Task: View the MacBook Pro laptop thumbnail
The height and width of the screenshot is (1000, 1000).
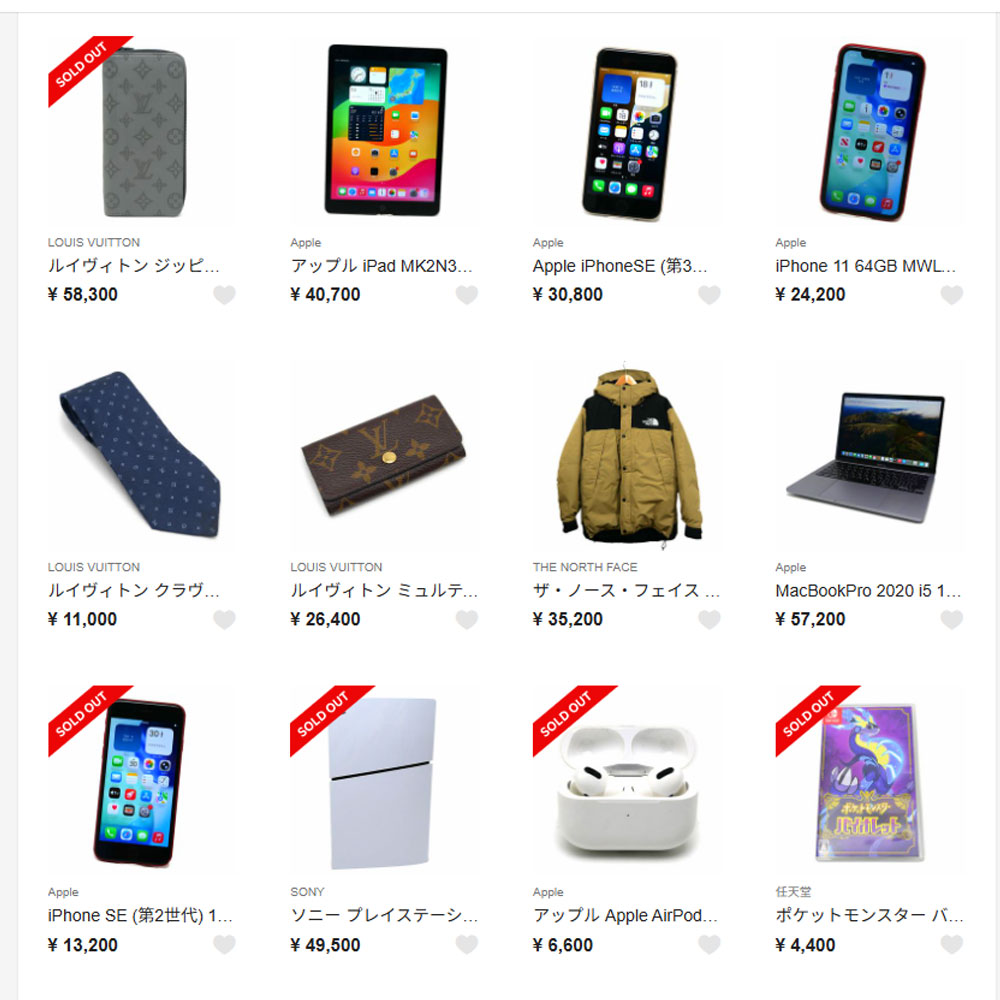Action: (869, 455)
